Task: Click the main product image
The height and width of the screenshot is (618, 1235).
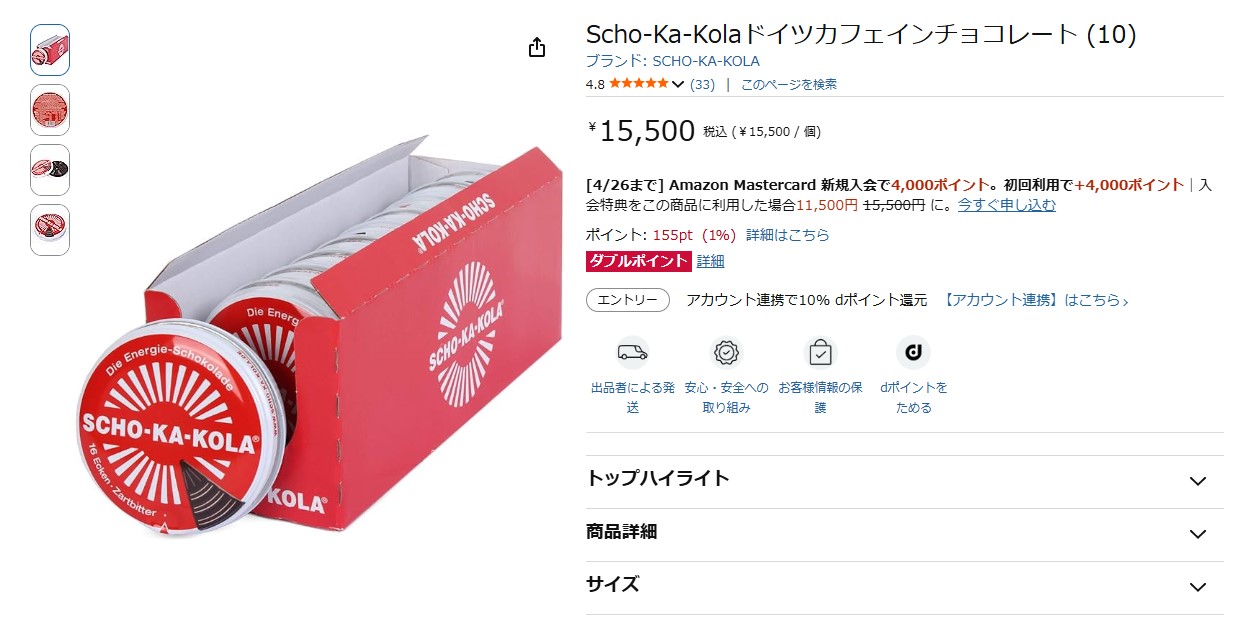Action: click(x=320, y=340)
